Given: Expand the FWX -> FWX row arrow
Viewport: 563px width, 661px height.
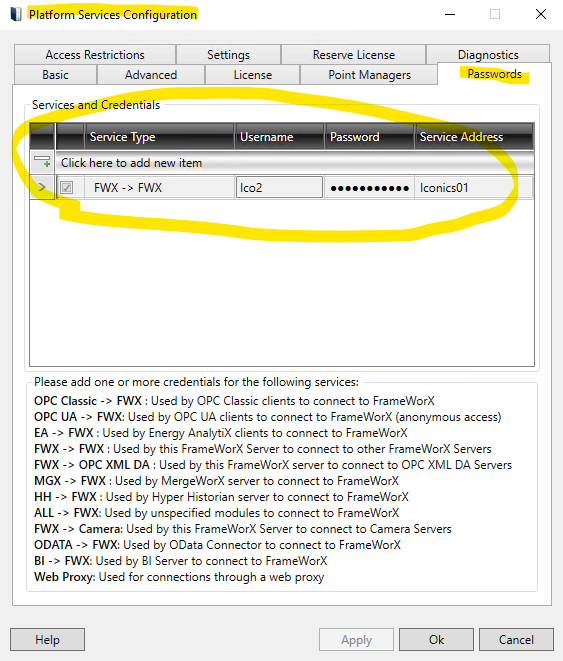Looking at the screenshot, I should click(42, 187).
